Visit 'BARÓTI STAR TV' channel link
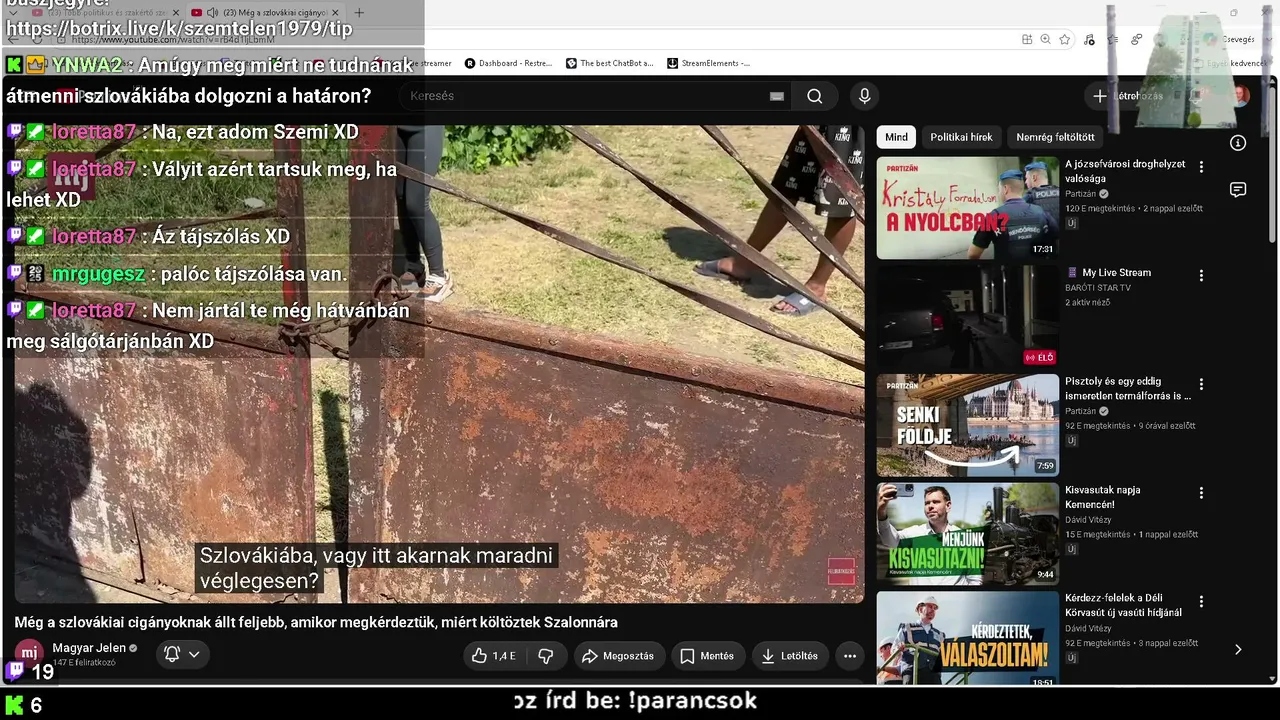Image resolution: width=1280 pixels, height=720 pixels. [x=1098, y=288]
